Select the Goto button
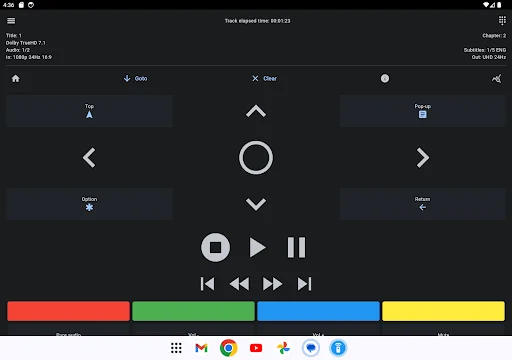512x360 pixels. 135,79
